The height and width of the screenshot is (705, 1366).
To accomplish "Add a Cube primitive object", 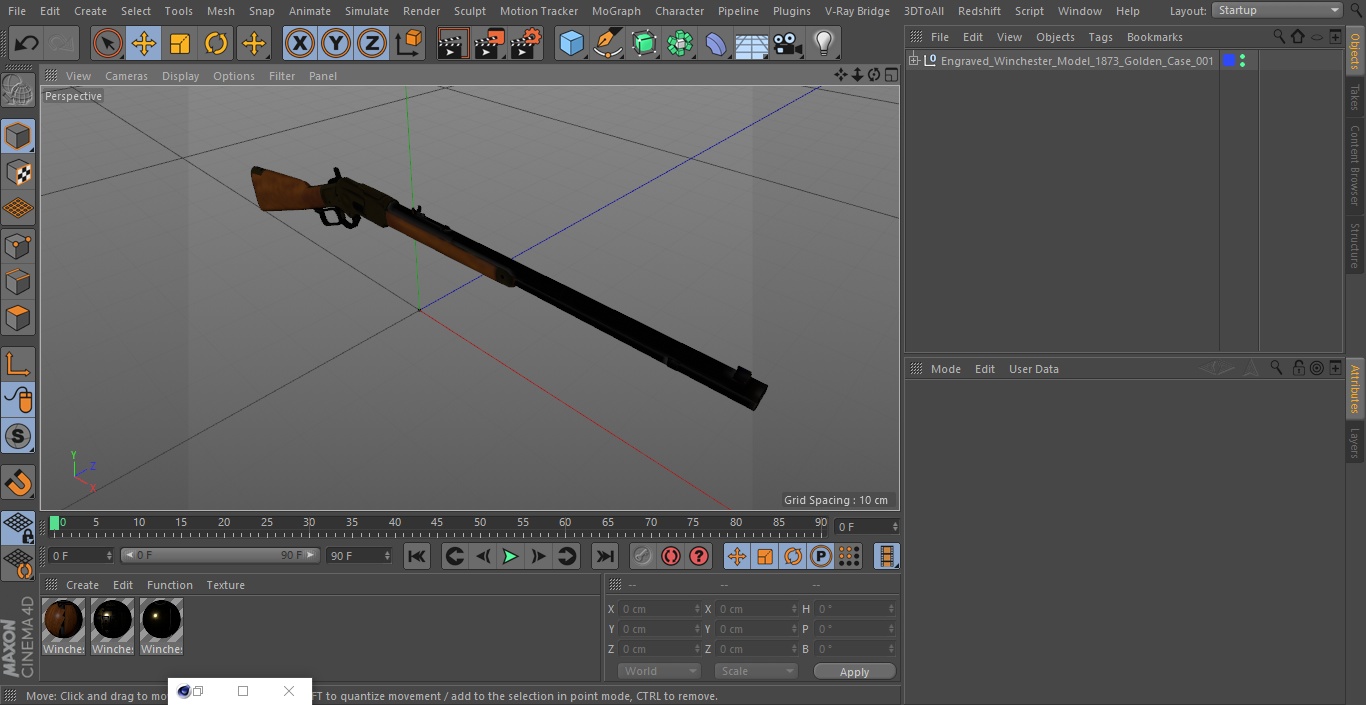I will coord(571,43).
